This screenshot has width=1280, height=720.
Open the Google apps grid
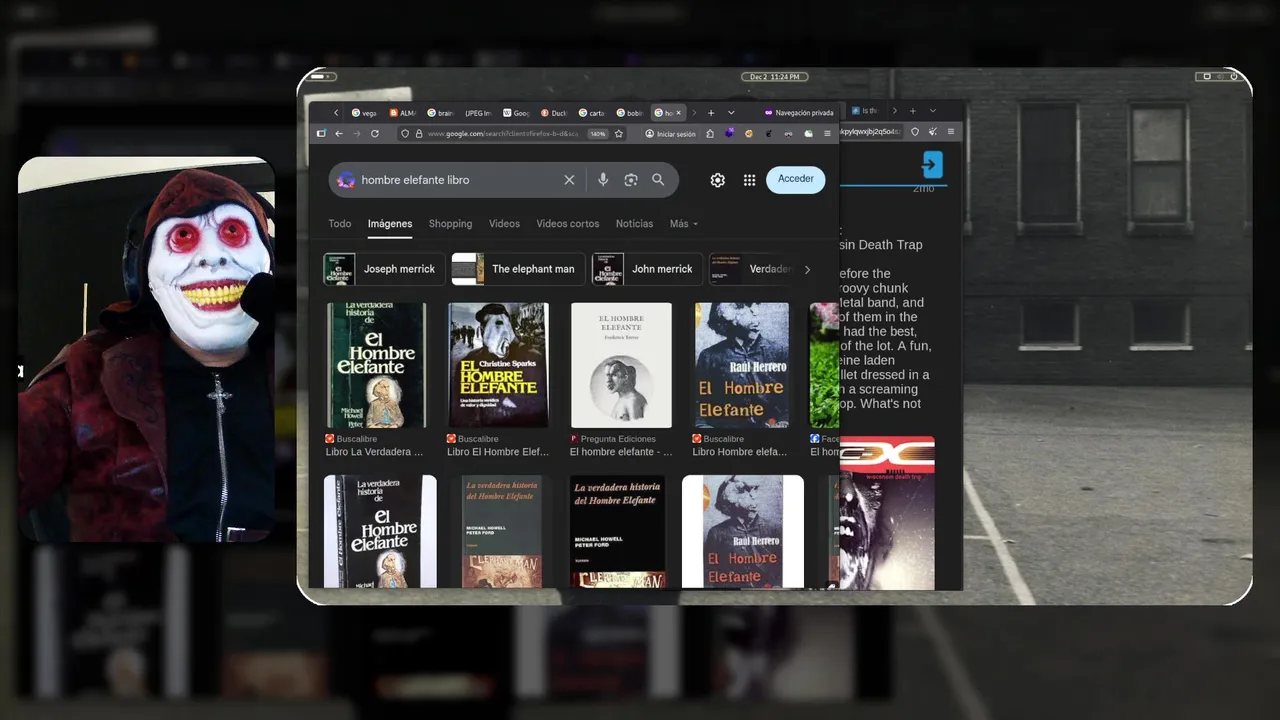749,180
